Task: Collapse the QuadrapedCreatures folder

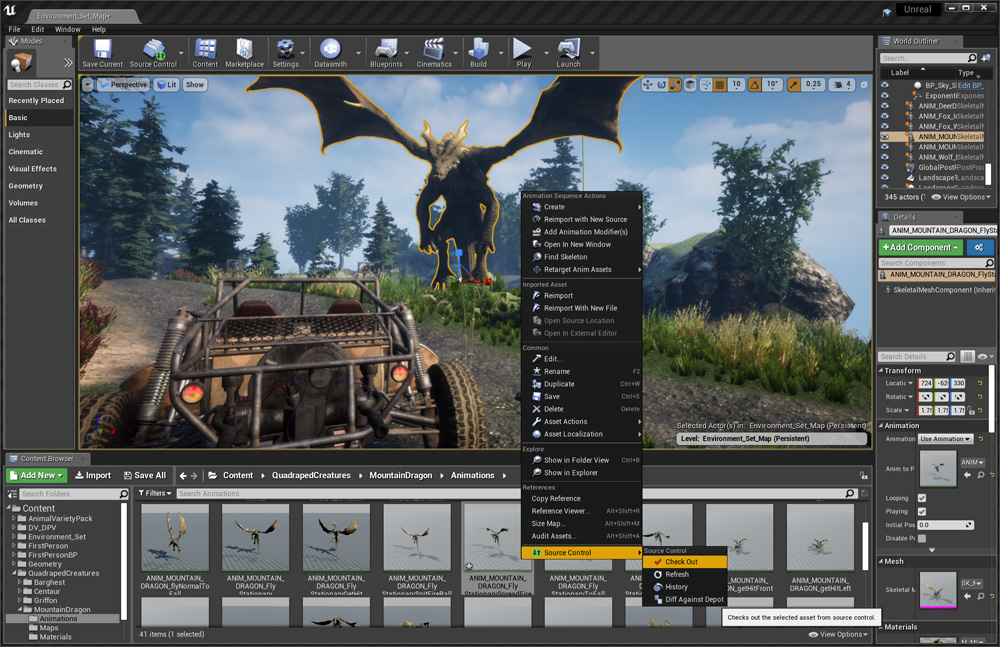Action: 13,573
